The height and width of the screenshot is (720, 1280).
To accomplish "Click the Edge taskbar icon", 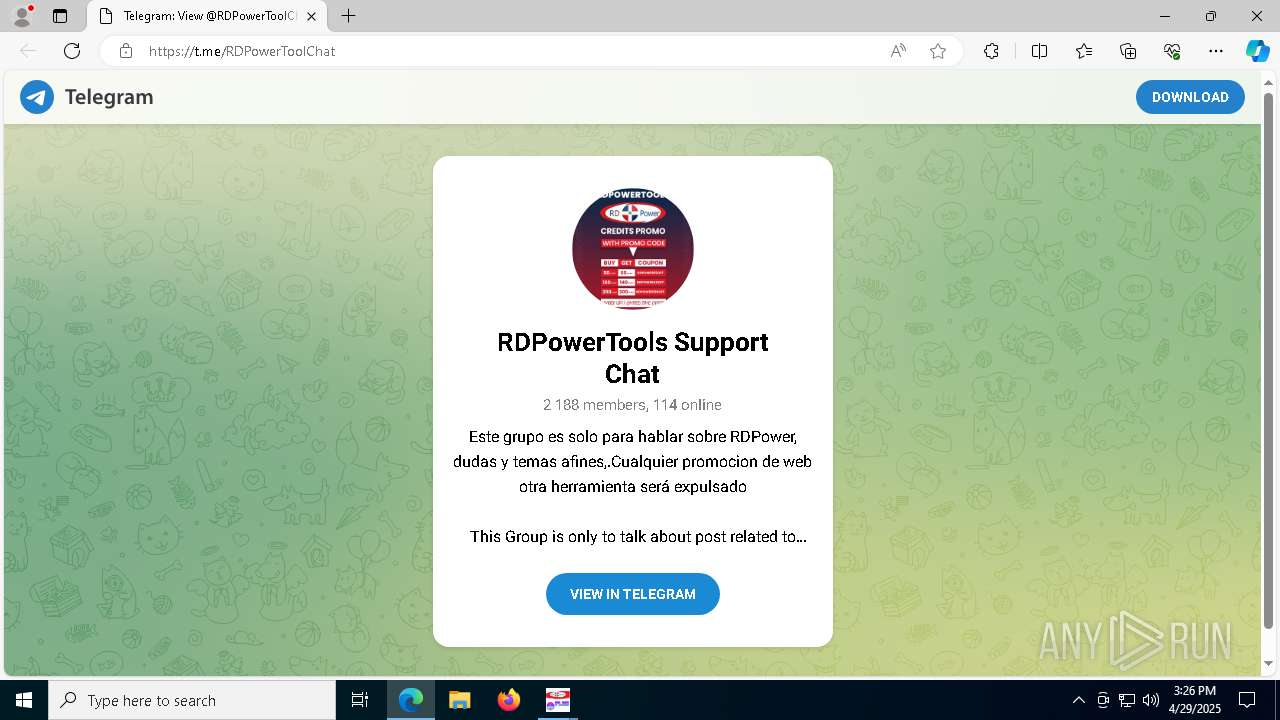I will click(411, 700).
